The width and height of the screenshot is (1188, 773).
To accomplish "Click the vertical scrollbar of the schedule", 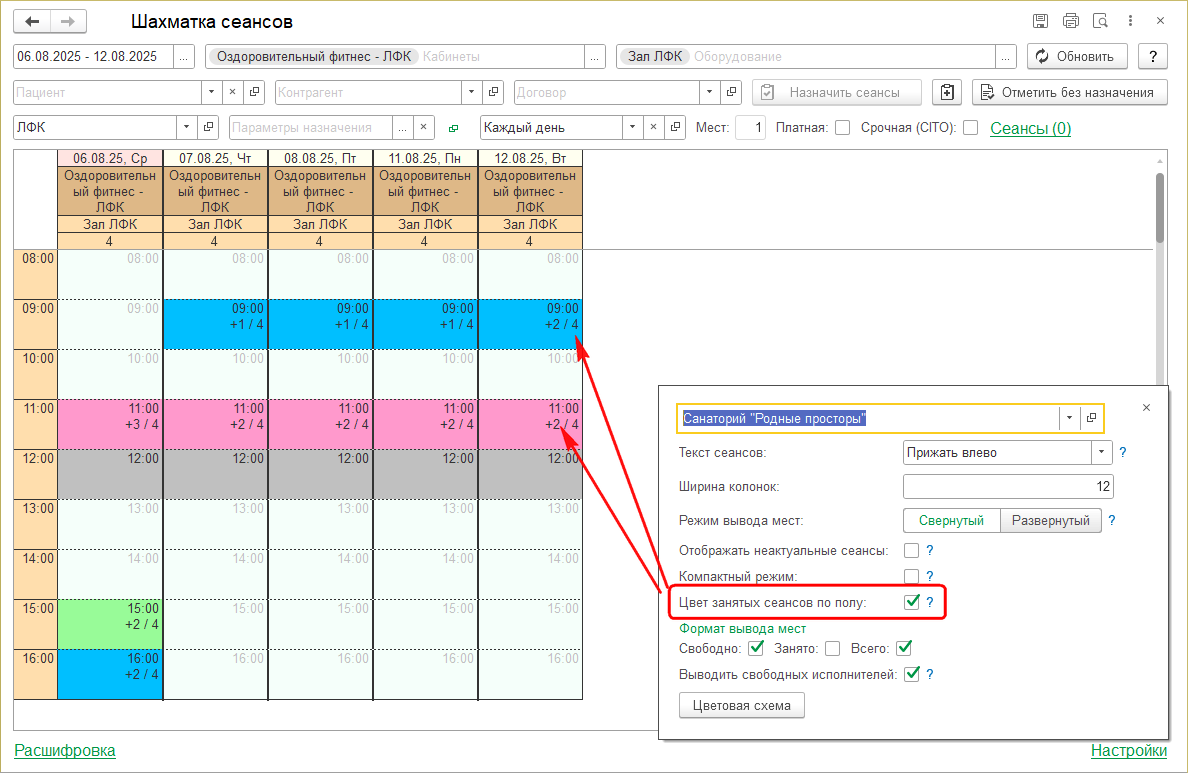I will click(1160, 208).
